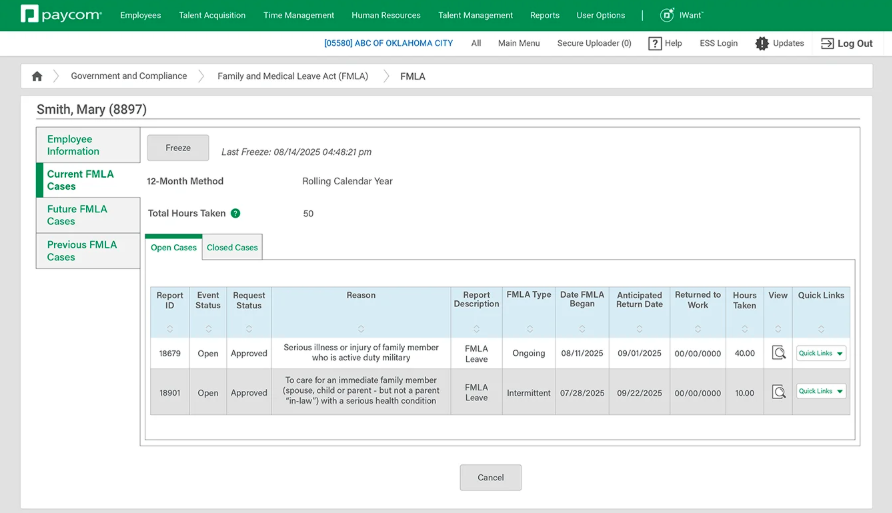Click the IWant search icon
The height and width of the screenshot is (513, 892).
click(667, 15)
